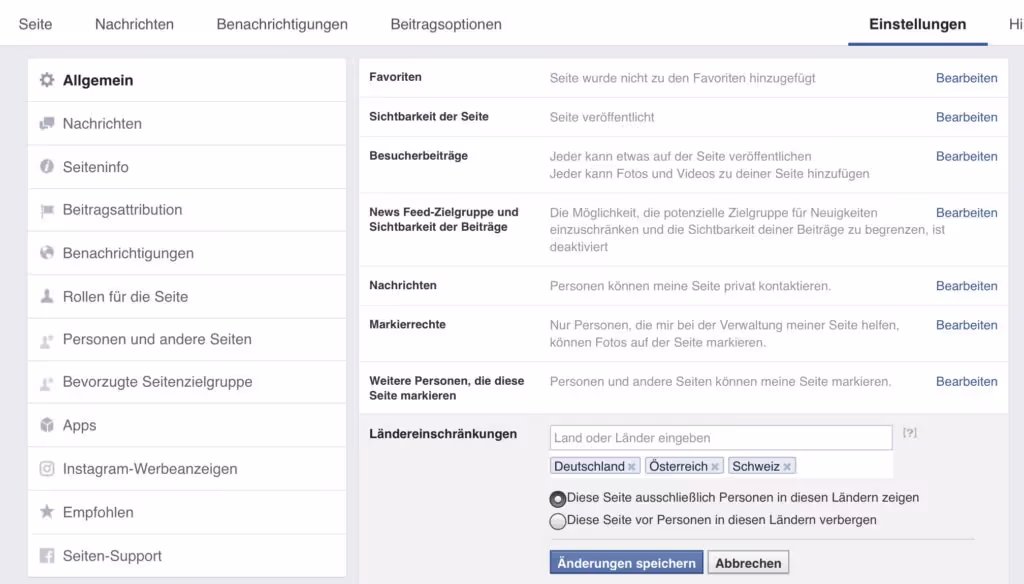
Task: Switch to the Nachrichten top tab
Action: 135,24
